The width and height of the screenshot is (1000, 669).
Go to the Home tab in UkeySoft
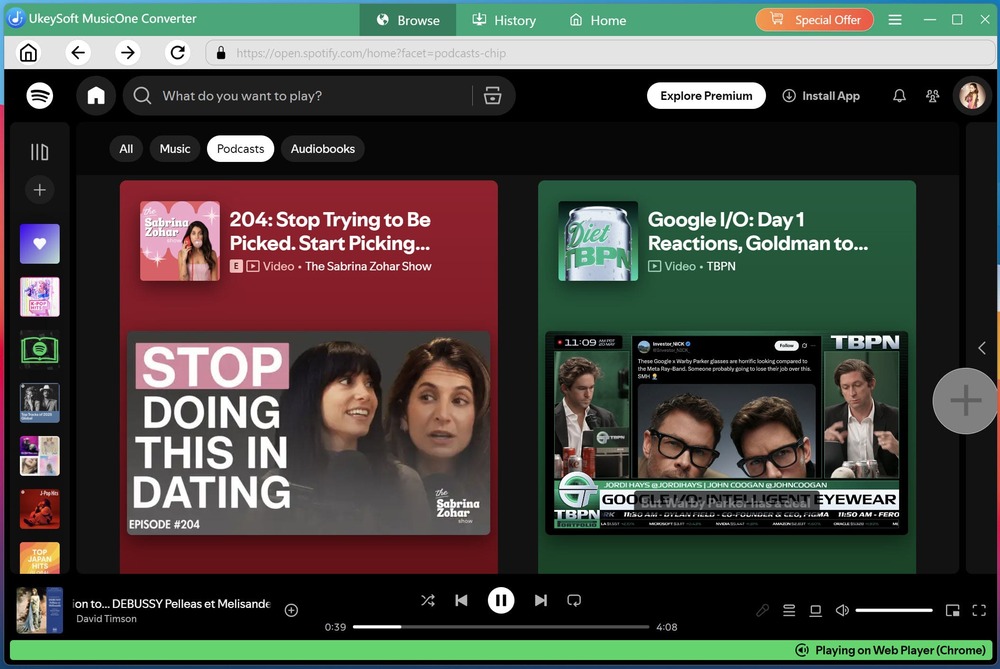598,20
